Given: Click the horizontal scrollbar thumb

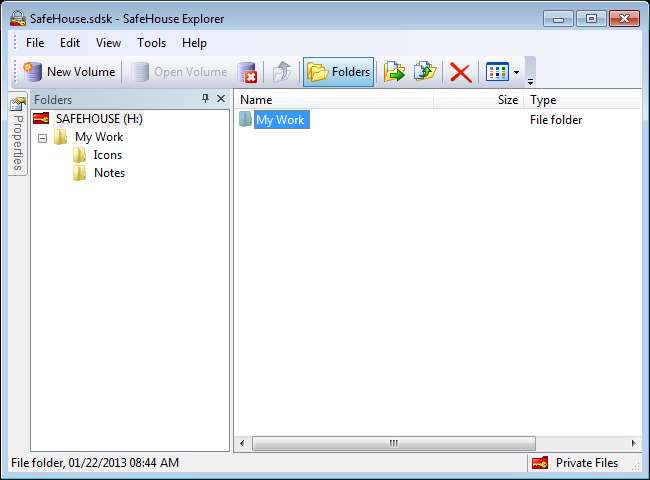Looking at the screenshot, I should (394, 444).
